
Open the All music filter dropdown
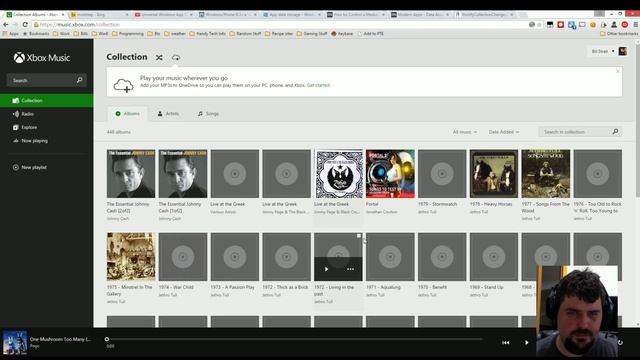(464, 132)
